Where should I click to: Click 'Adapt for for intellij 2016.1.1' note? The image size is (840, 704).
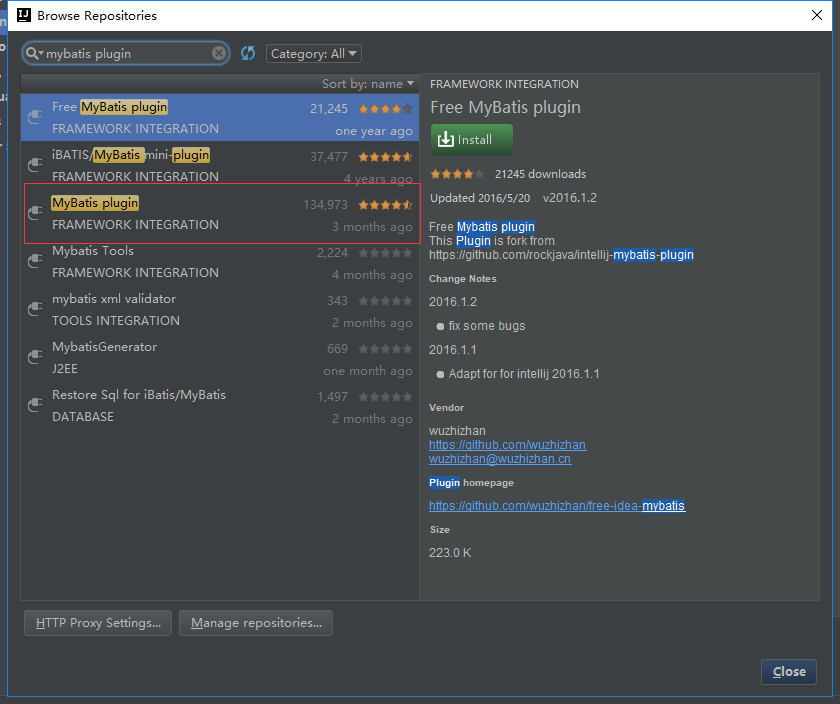[x=524, y=373]
